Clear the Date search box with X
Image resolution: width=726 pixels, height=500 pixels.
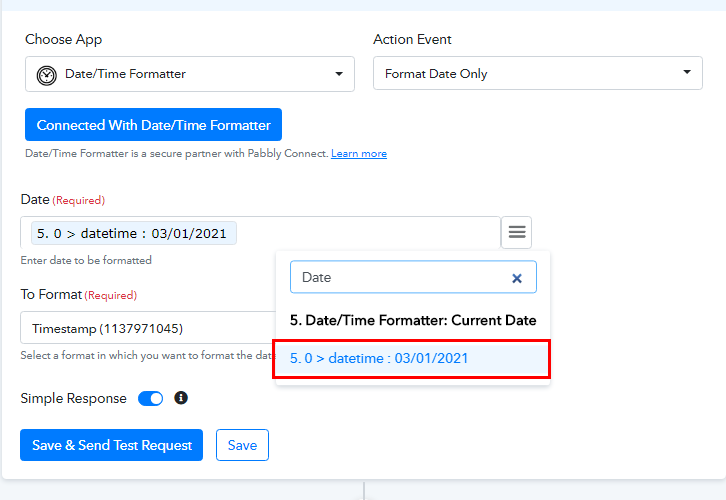tap(517, 278)
